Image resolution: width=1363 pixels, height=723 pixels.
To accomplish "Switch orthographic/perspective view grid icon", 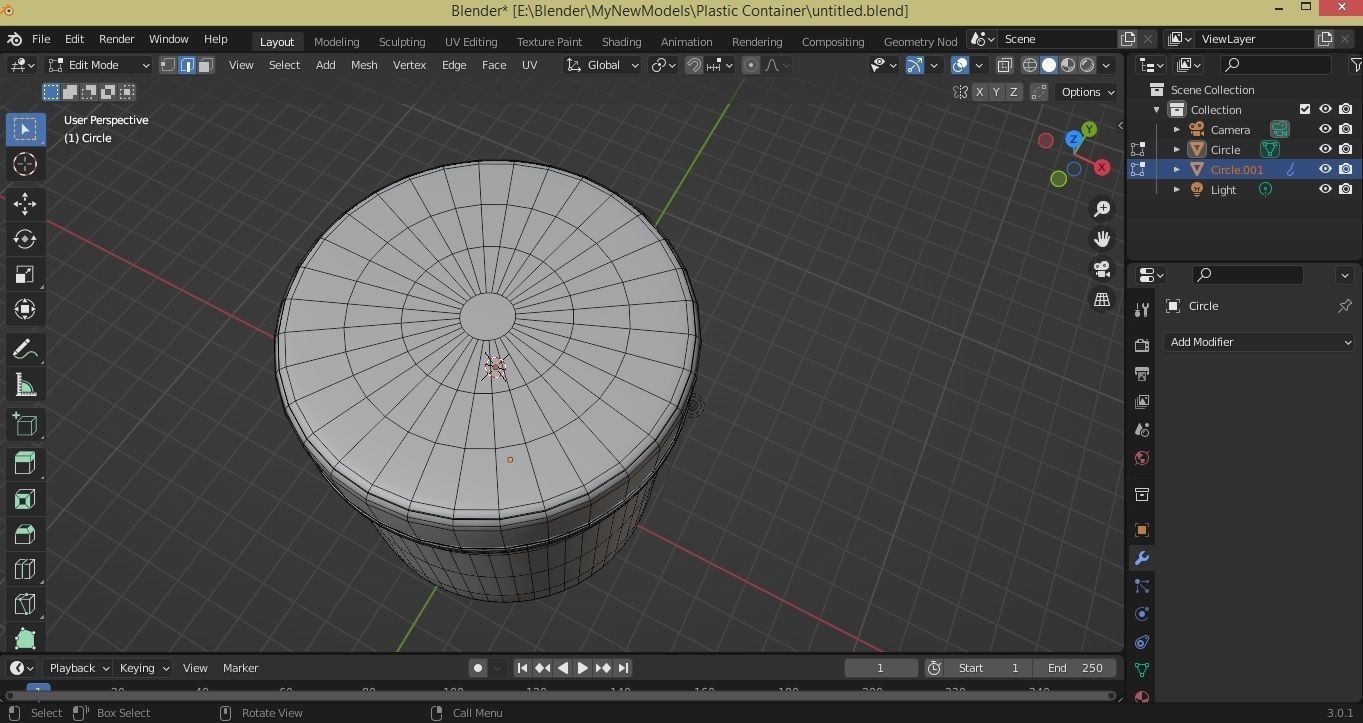I will tap(1102, 299).
